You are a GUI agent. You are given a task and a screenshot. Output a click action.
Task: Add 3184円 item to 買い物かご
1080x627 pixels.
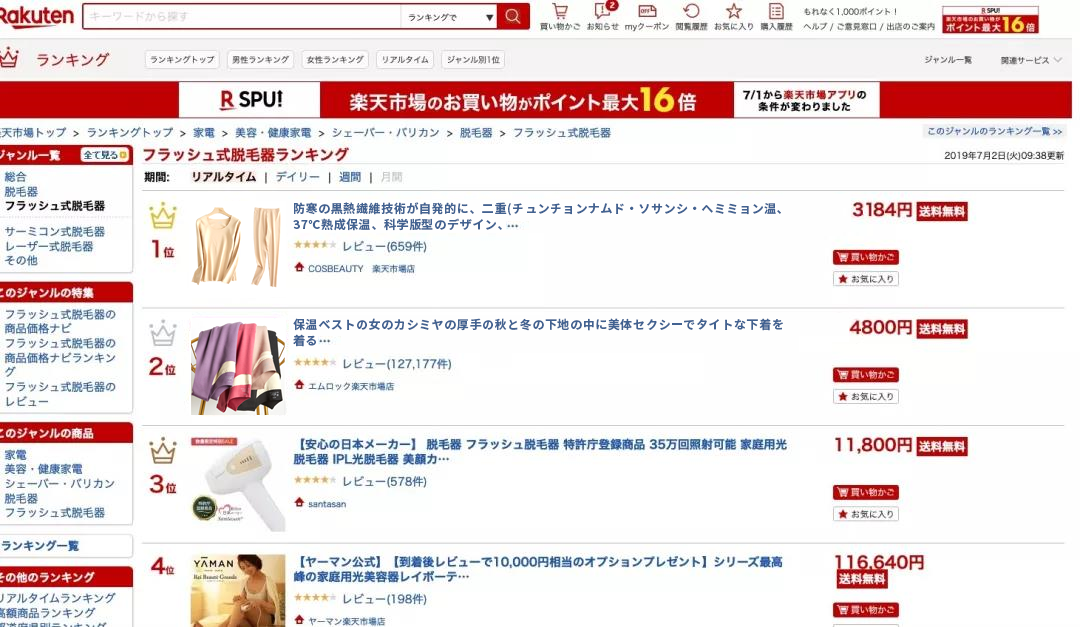(866, 257)
